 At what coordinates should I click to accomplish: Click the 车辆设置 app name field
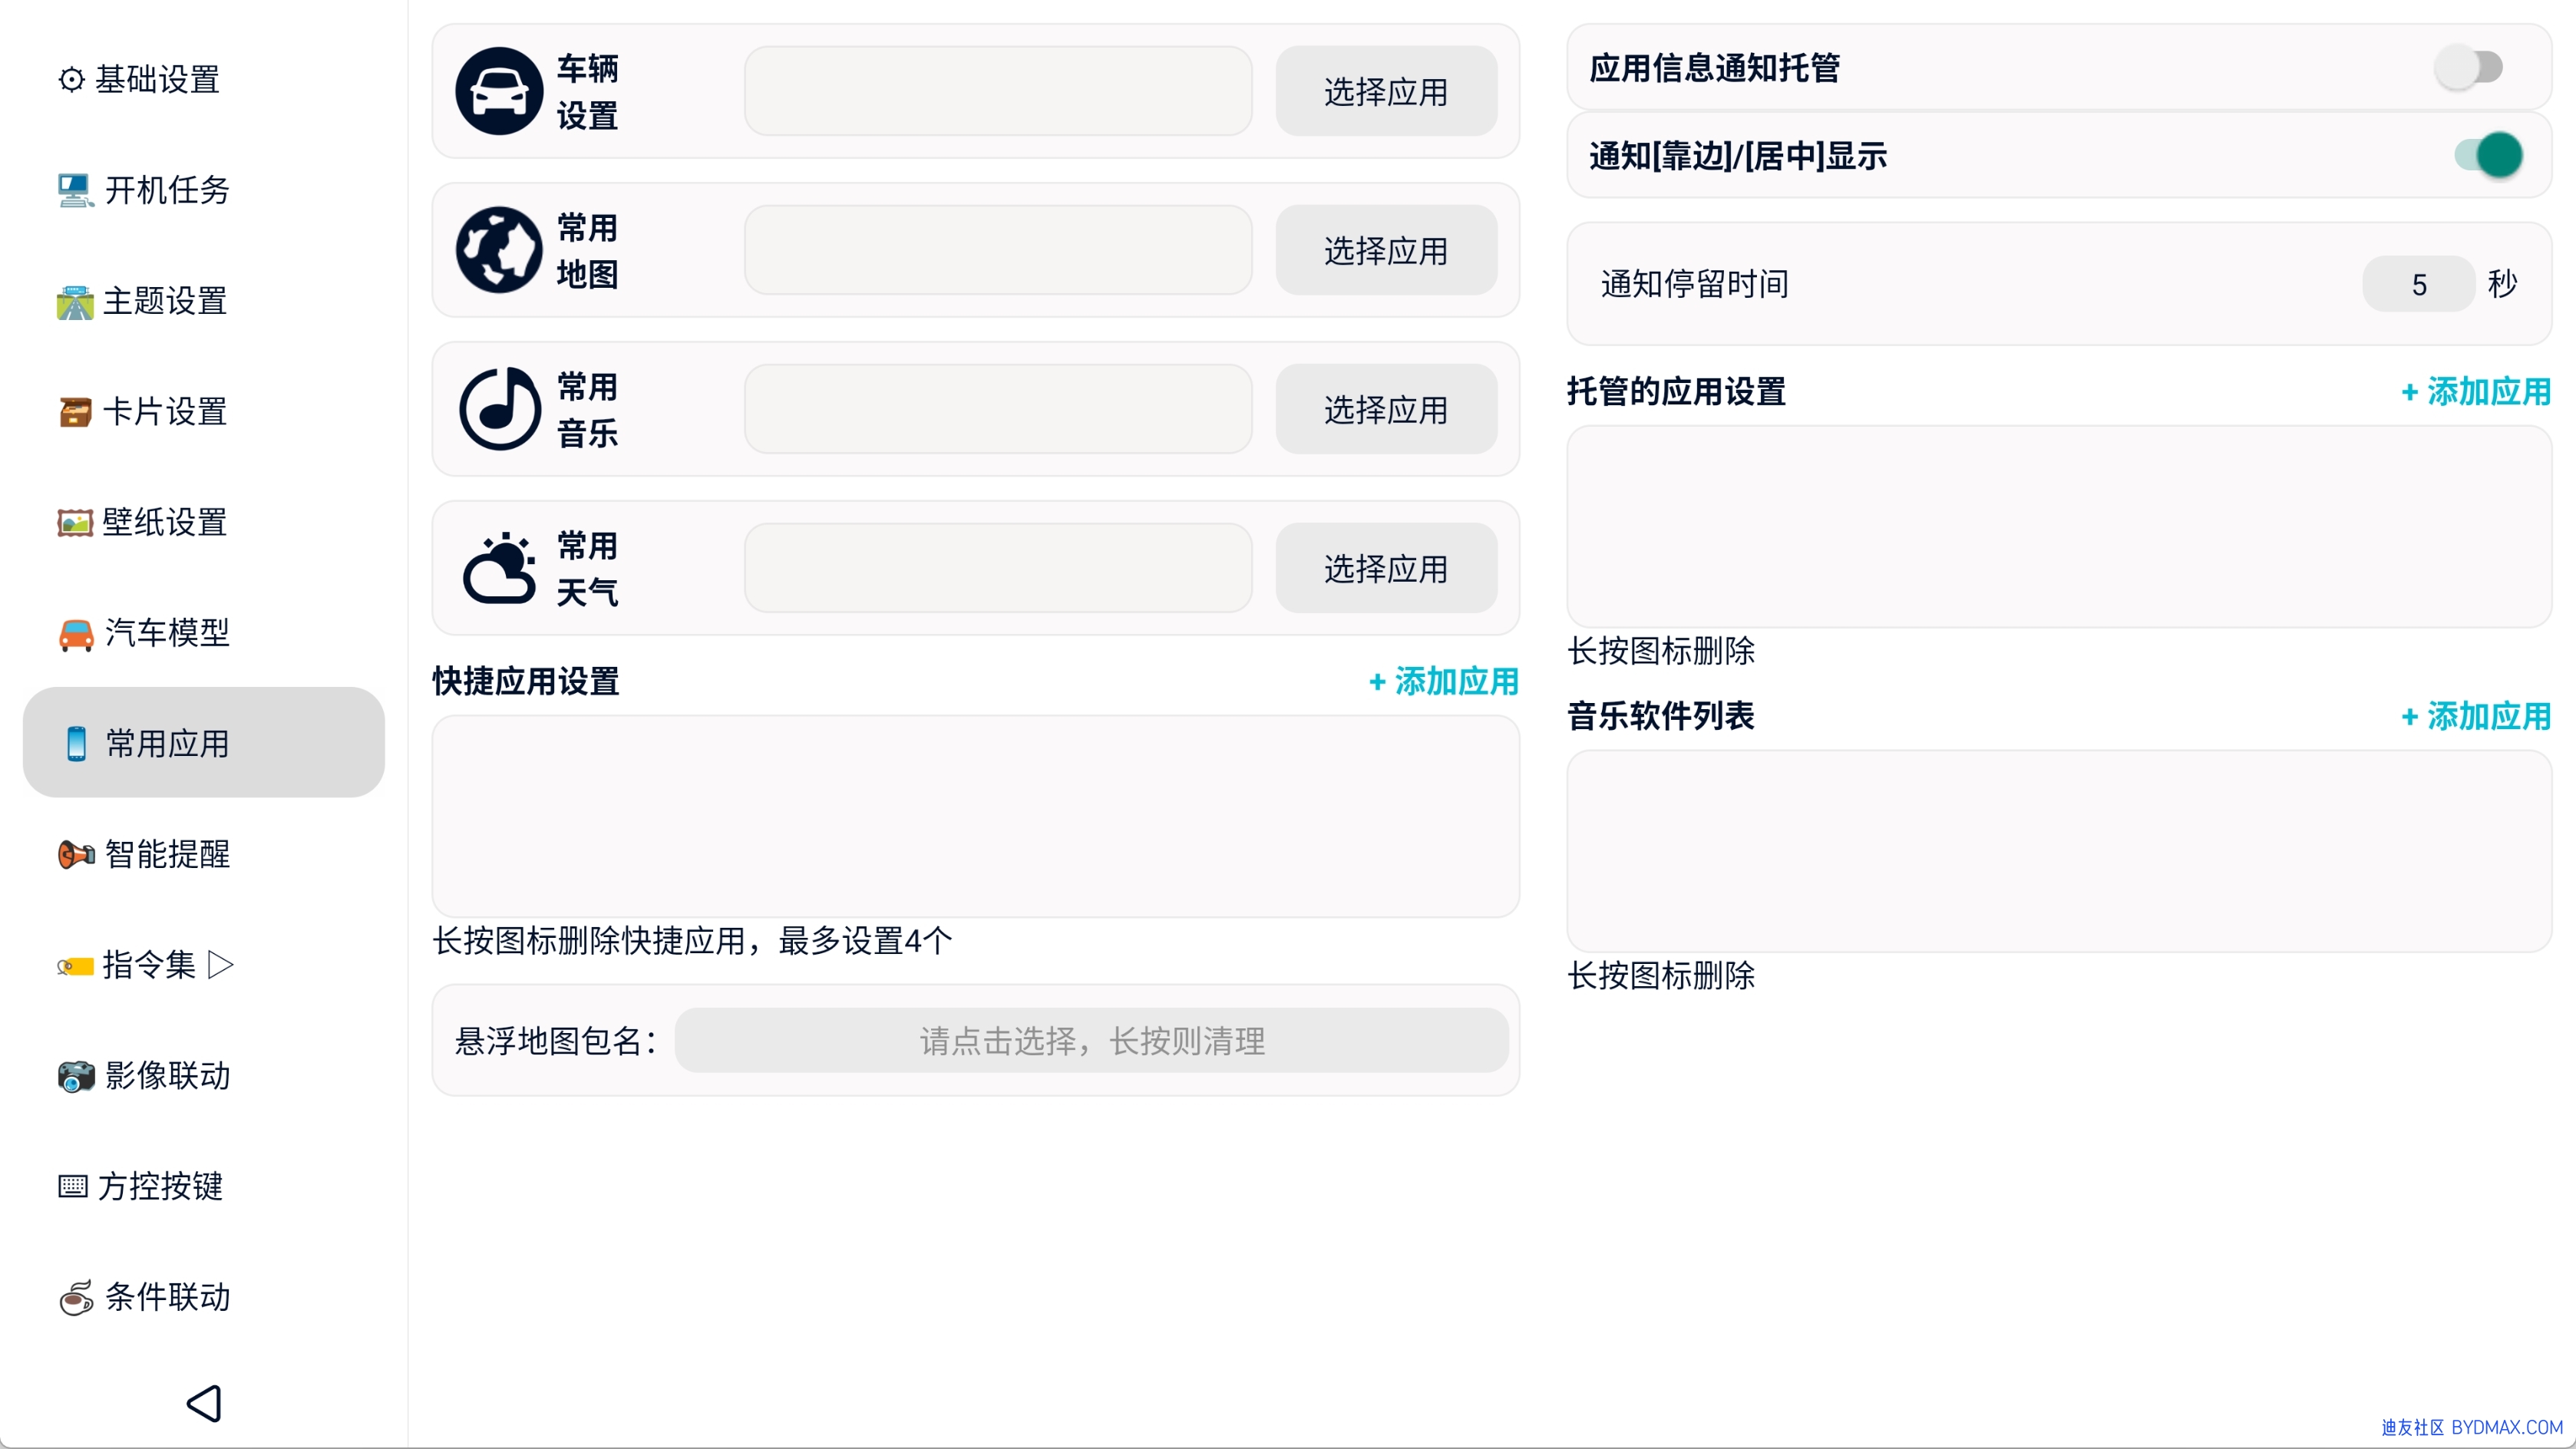tap(998, 91)
